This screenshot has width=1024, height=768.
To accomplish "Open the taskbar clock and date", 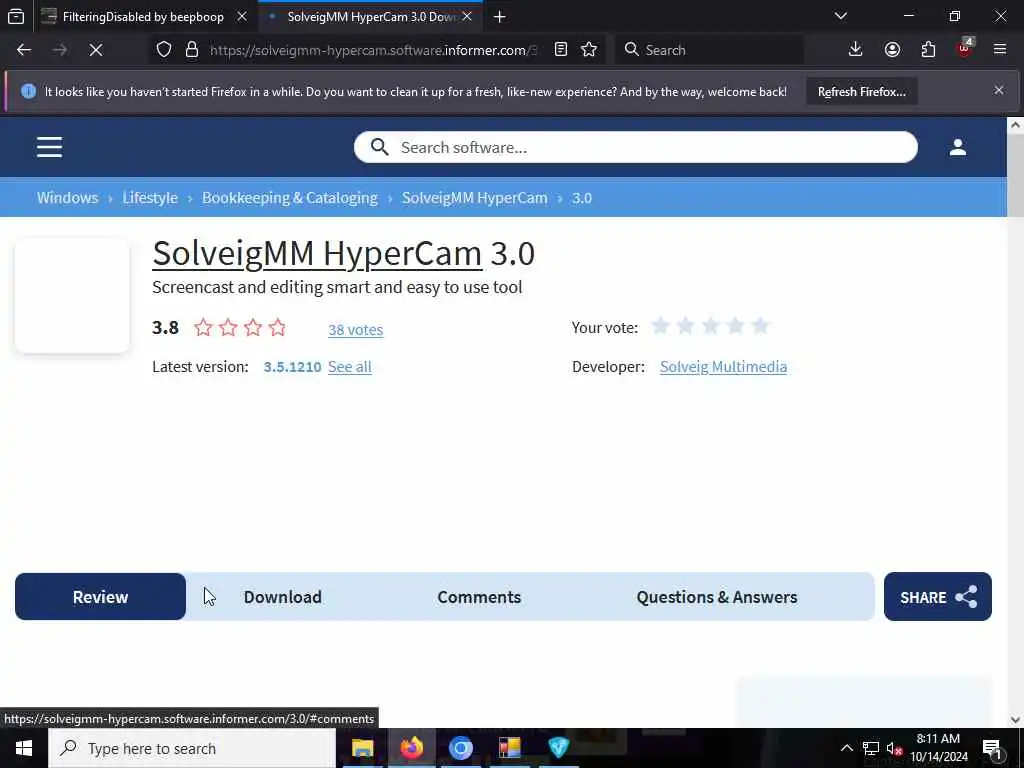I will [938, 748].
